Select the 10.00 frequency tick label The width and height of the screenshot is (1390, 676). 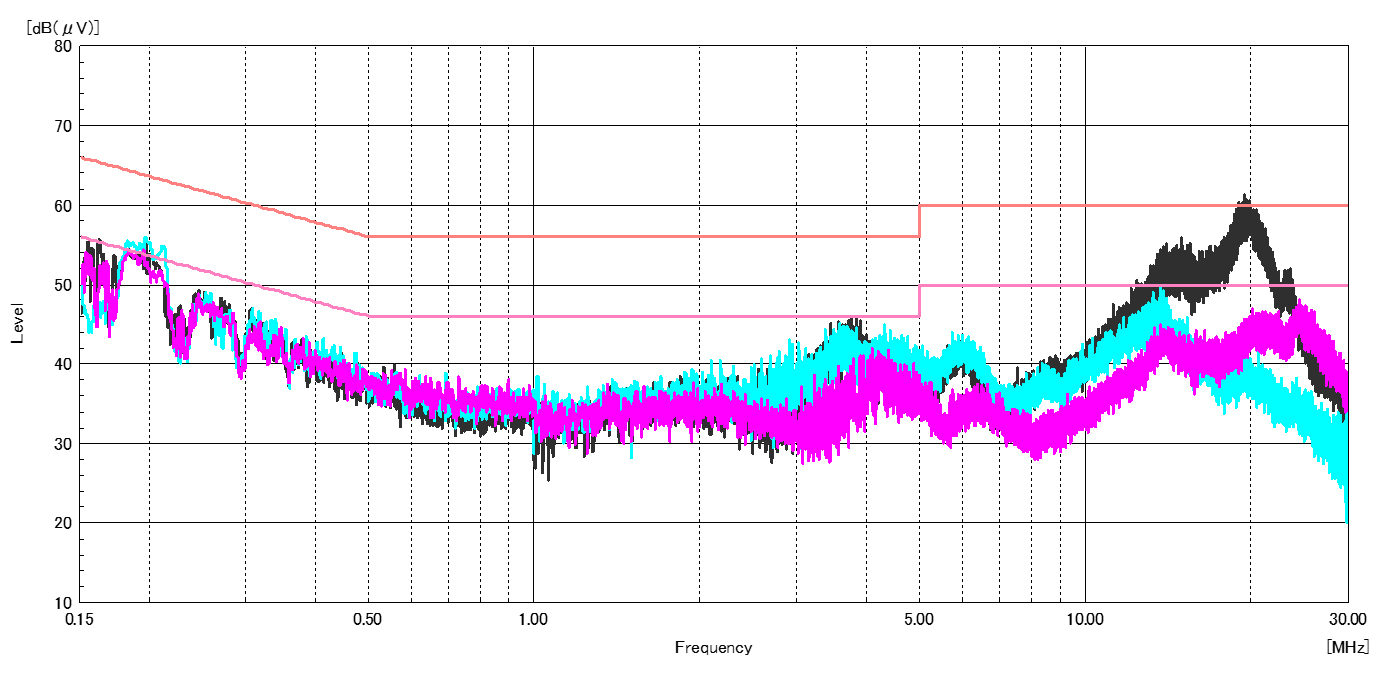click(1085, 619)
